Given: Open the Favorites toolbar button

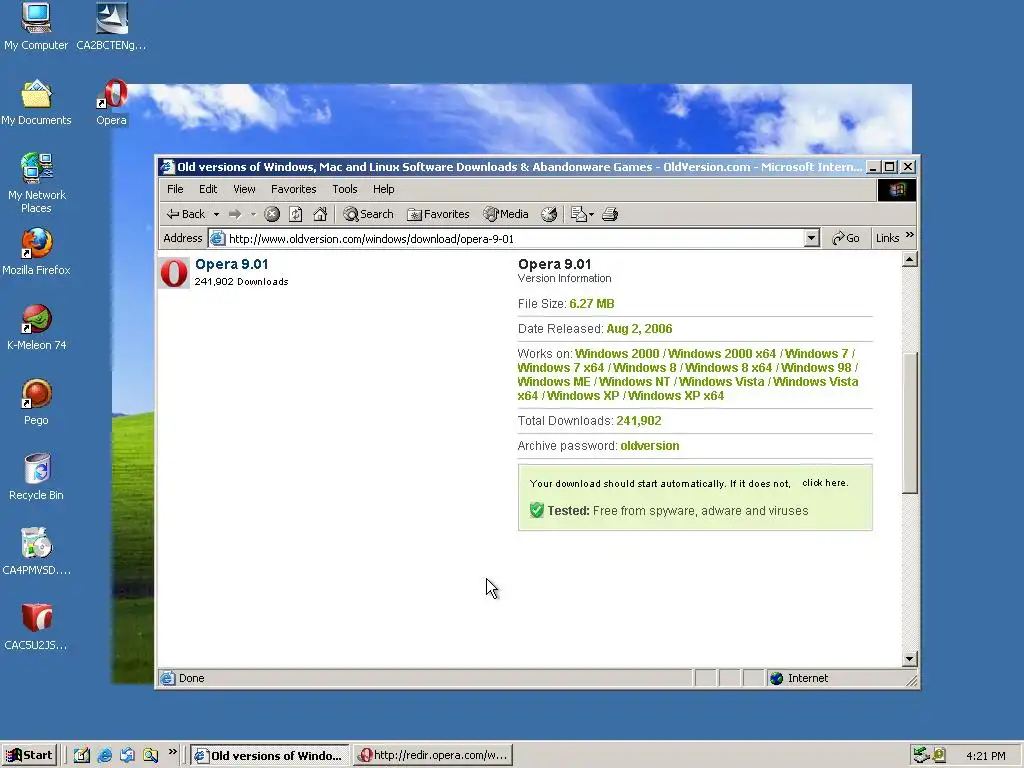Looking at the screenshot, I should pos(438,214).
